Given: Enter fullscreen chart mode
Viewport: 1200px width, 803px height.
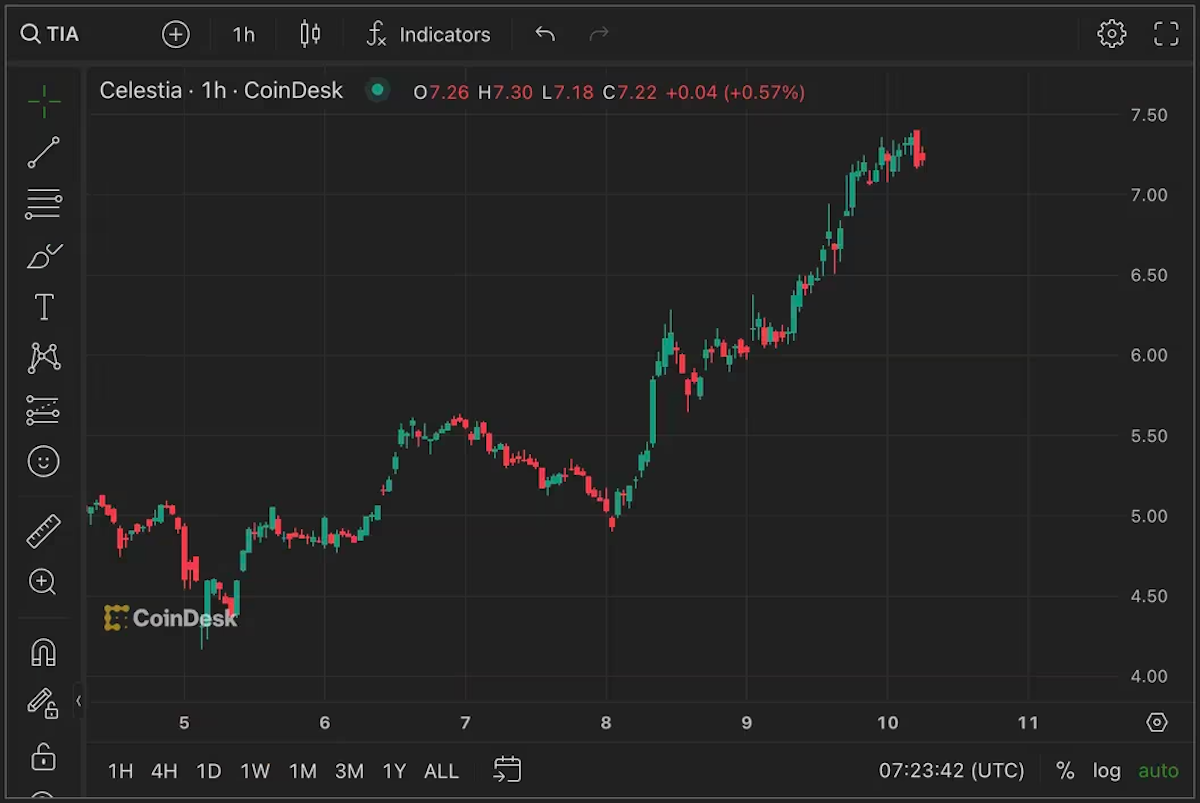Looking at the screenshot, I should point(1166,34).
